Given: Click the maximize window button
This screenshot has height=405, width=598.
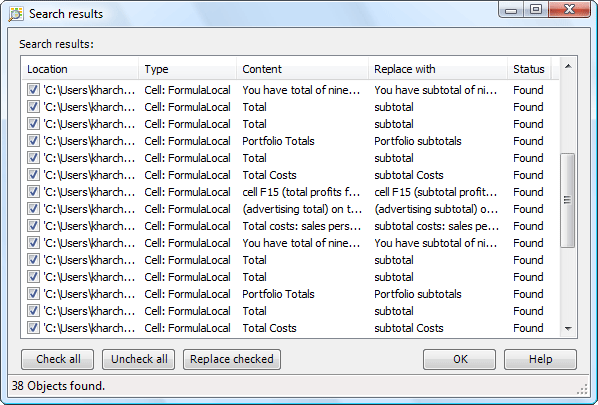Looking at the screenshot, I should (x=536, y=9).
